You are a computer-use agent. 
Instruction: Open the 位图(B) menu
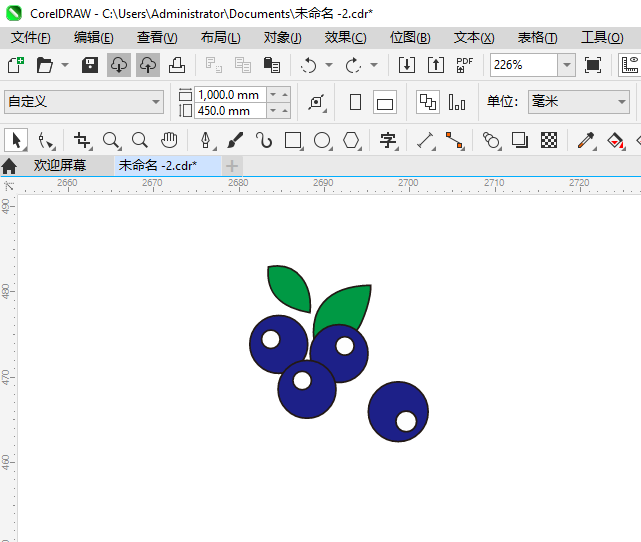pyautogui.click(x=410, y=38)
